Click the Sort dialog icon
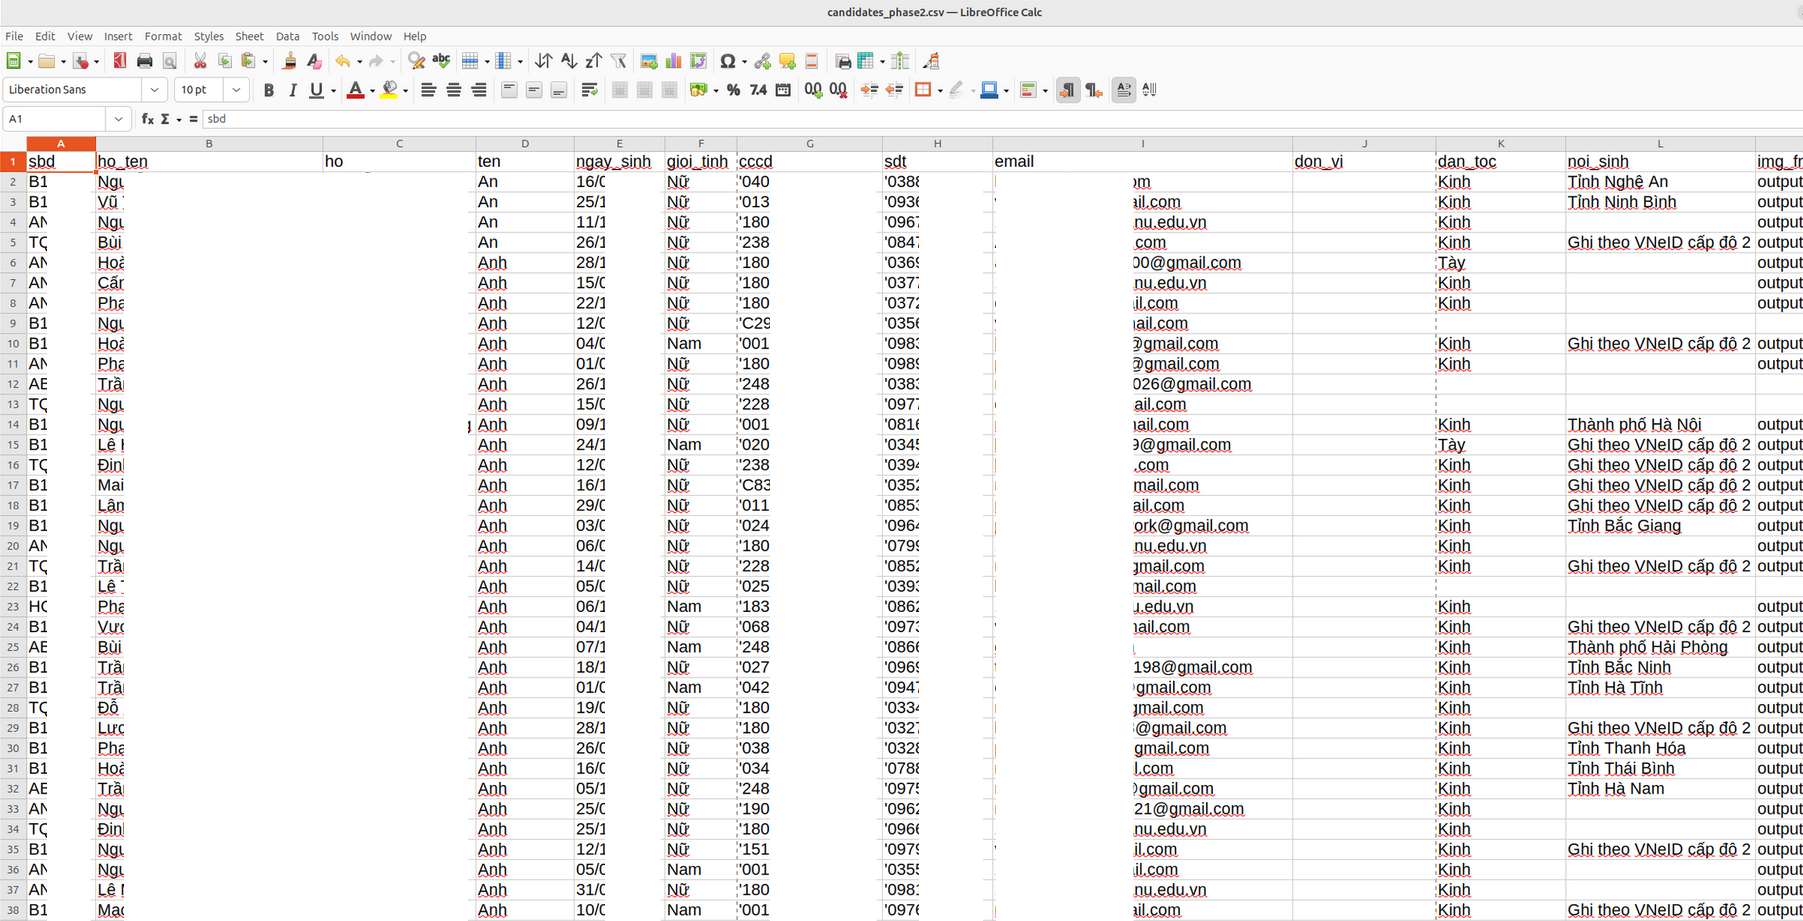1803x921 pixels. [544, 61]
